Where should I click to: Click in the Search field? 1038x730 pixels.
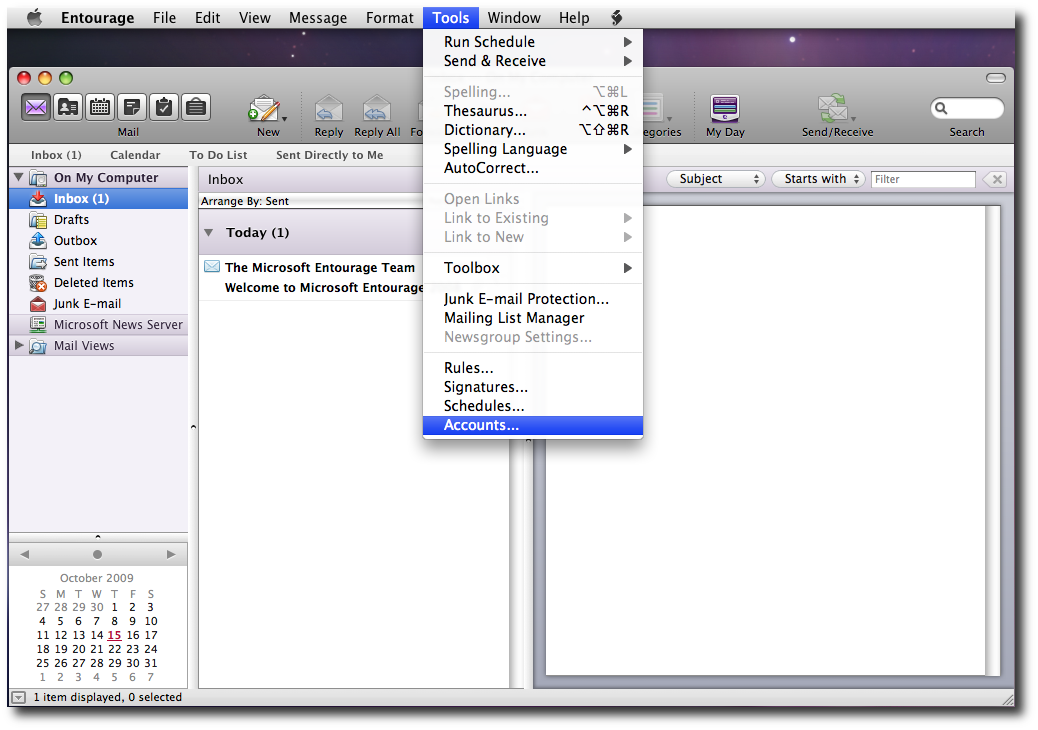[x=967, y=108]
